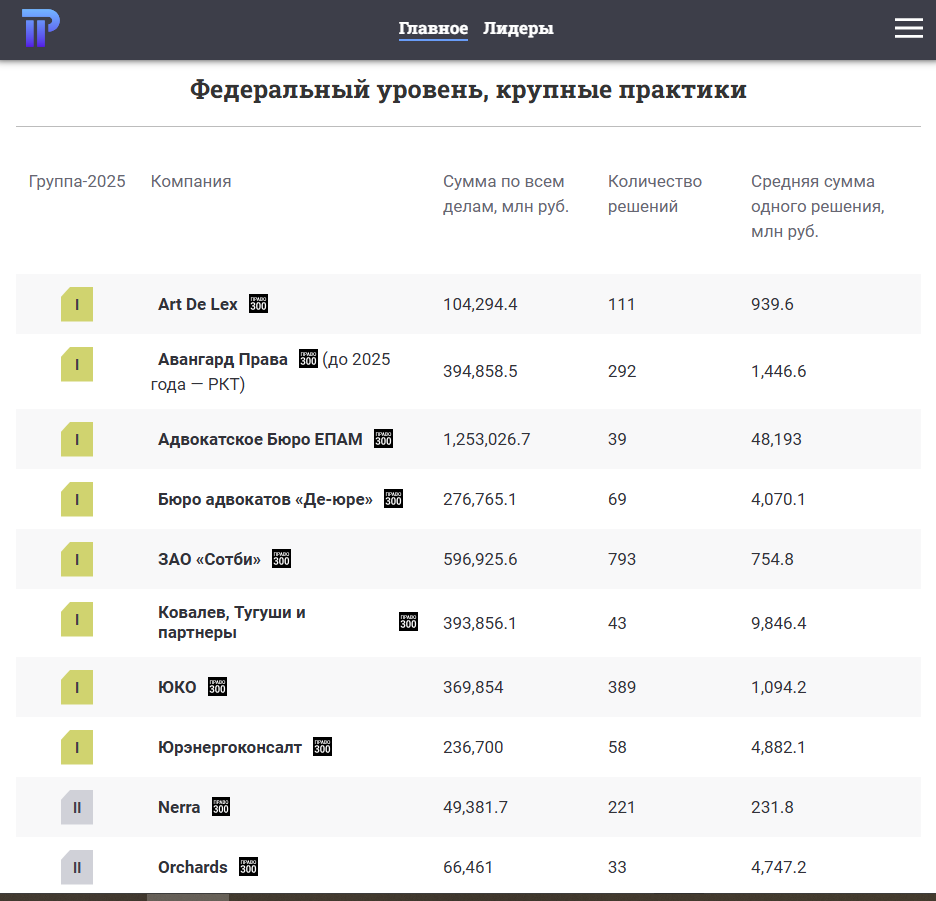Click the sum value 596,925.6
The width and height of the screenshot is (936, 901).
click(x=480, y=559)
